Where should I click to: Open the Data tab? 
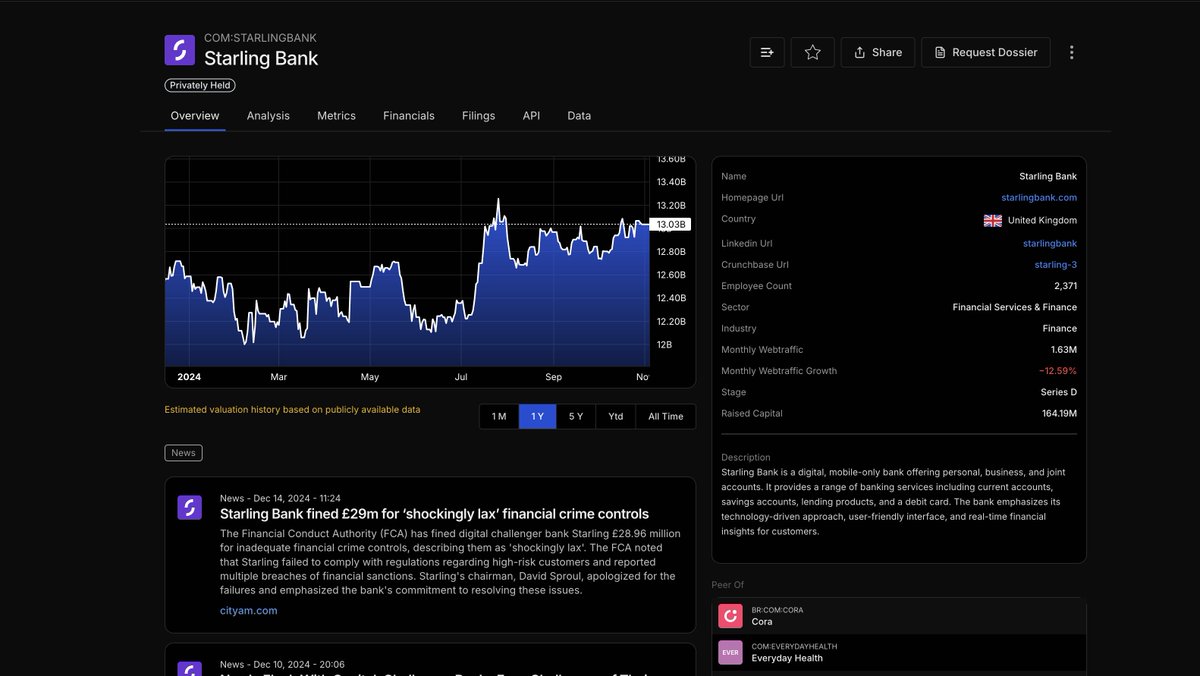coord(579,116)
